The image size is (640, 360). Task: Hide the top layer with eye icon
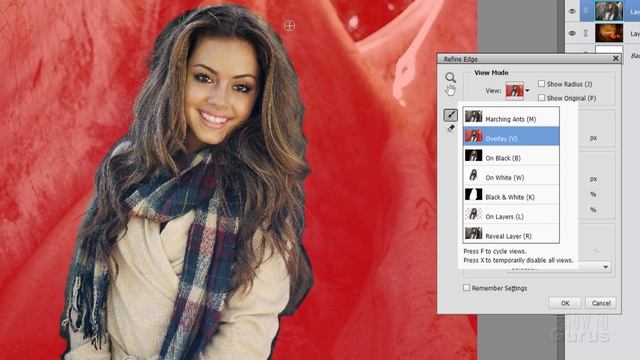click(x=572, y=11)
